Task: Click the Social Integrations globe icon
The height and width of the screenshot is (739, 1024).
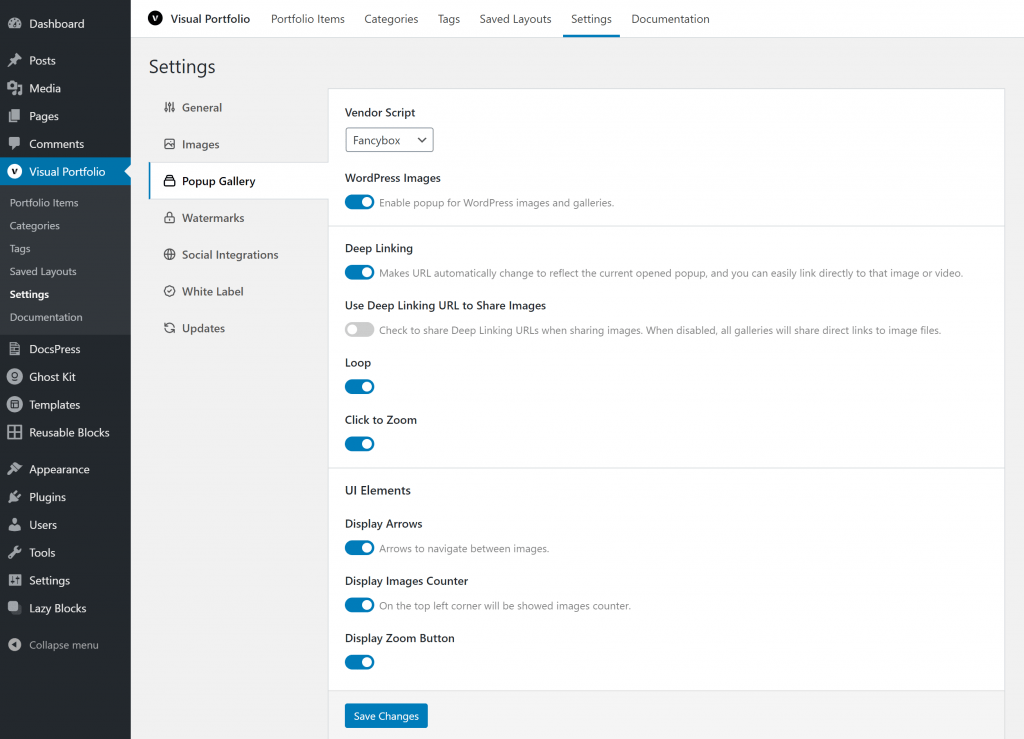Action: [170, 255]
